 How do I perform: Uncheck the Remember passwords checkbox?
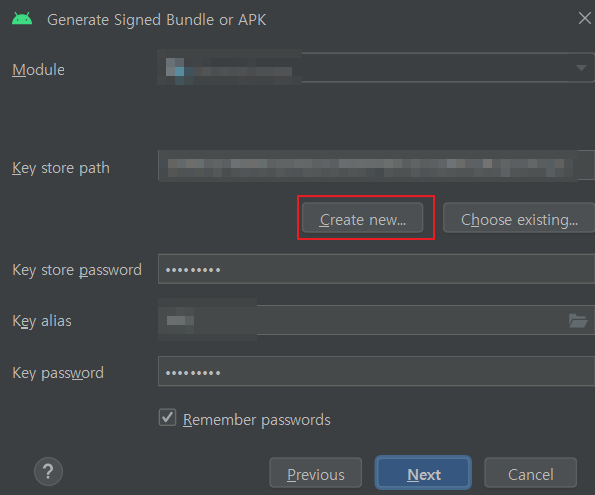(167, 418)
